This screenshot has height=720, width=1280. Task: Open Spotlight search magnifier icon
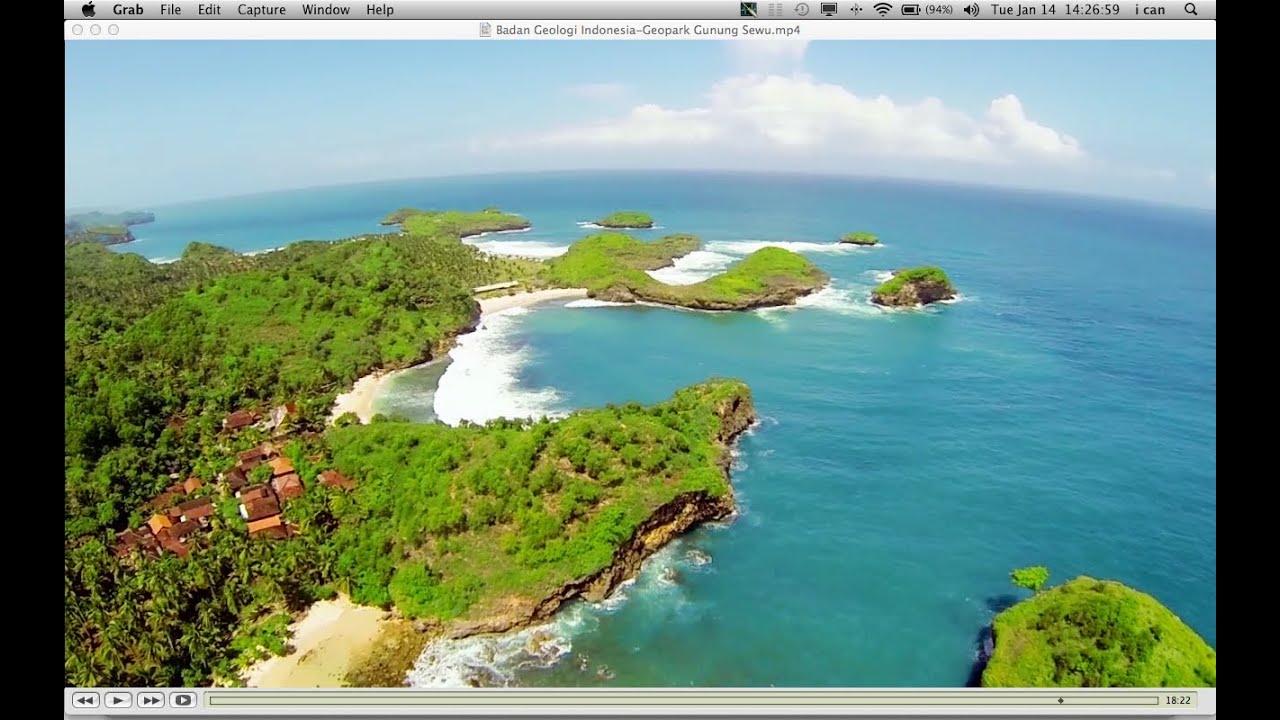(1191, 9)
